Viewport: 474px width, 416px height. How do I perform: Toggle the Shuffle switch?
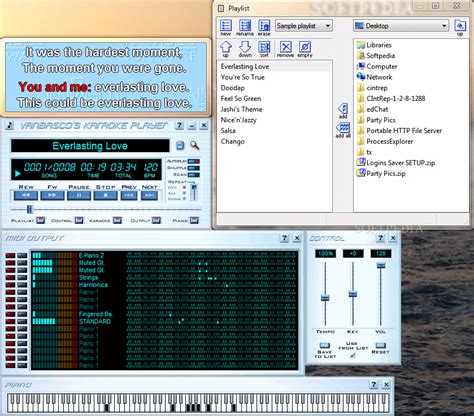coord(193,168)
